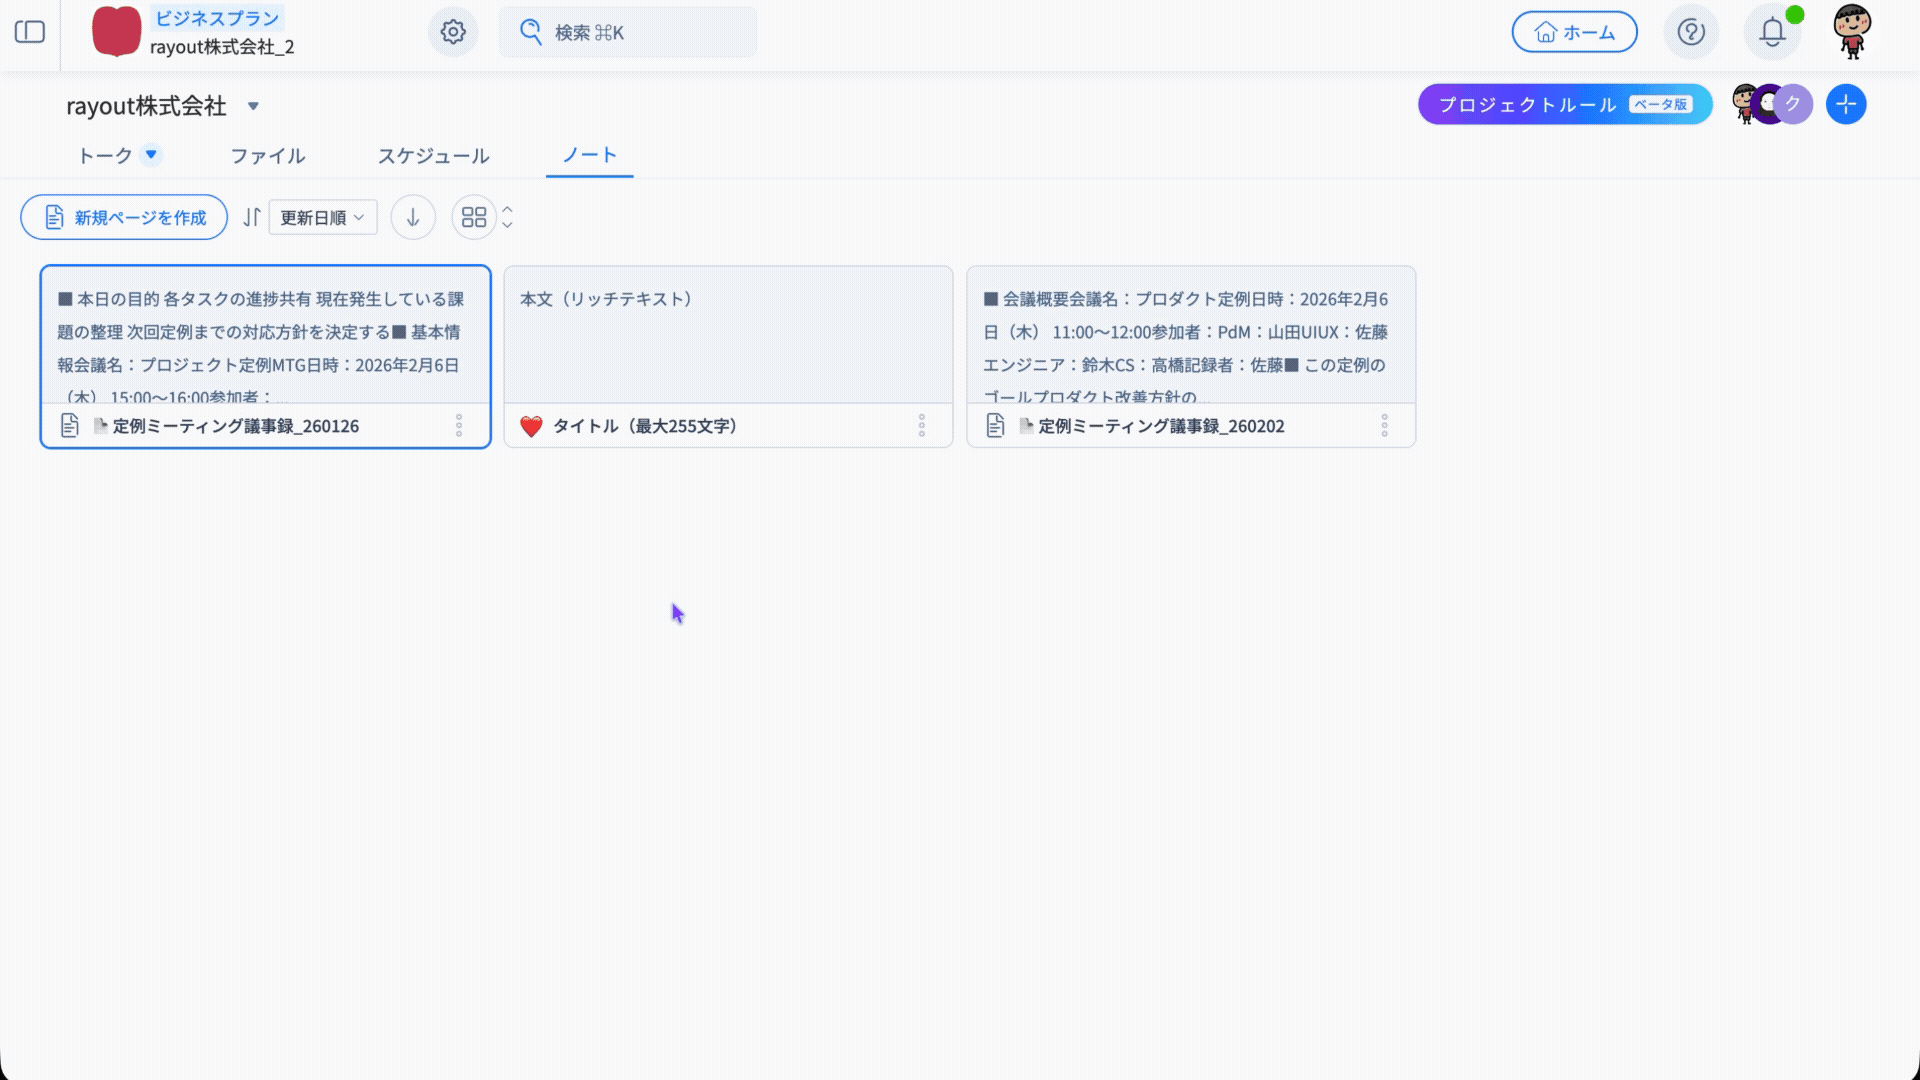Click the help question mark icon
Image resolution: width=1920 pixels, height=1080 pixels.
pyautogui.click(x=1691, y=32)
